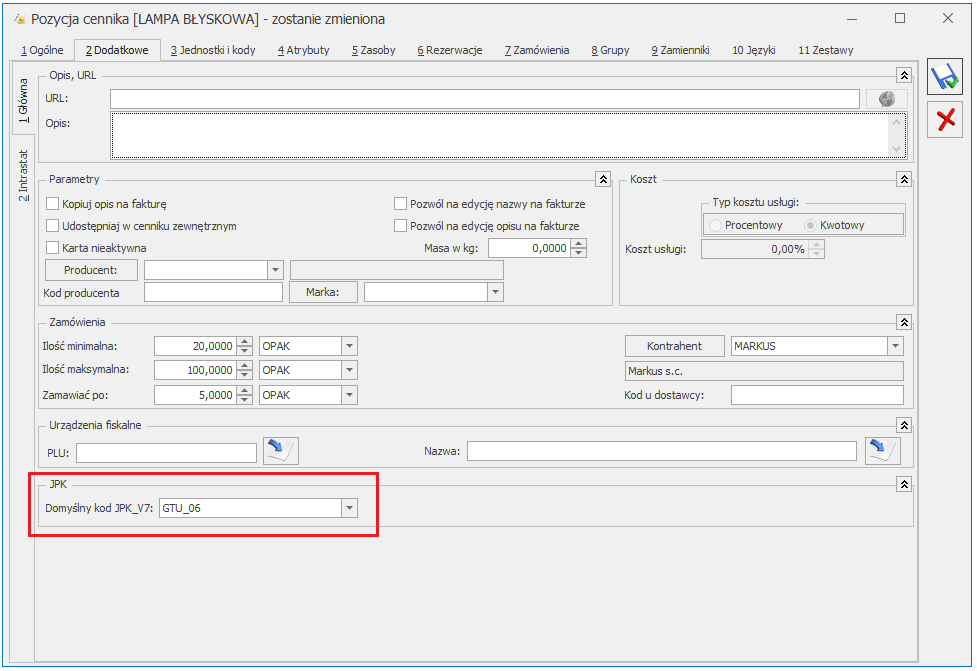Collapse the Opis, URL section
The width and height of the screenshot is (977, 671).
(x=904, y=75)
